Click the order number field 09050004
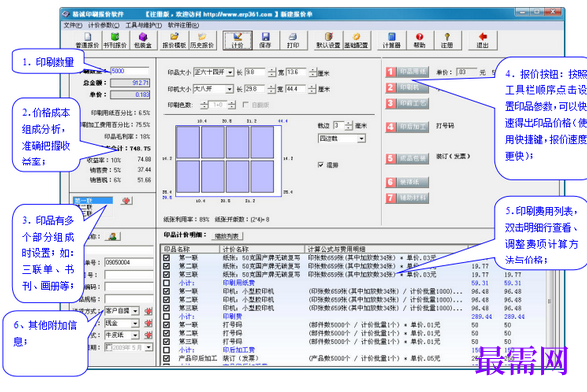Screen dimensions: 587x392 (128, 262)
